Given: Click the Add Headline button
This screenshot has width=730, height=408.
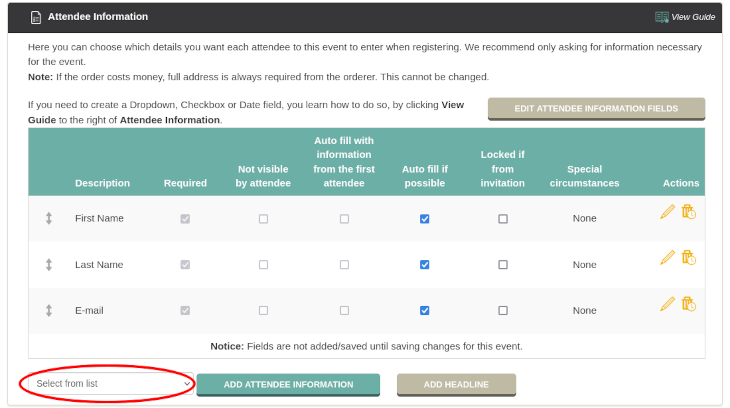Looking at the screenshot, I should pyautogui.click(x=456, y=385).
